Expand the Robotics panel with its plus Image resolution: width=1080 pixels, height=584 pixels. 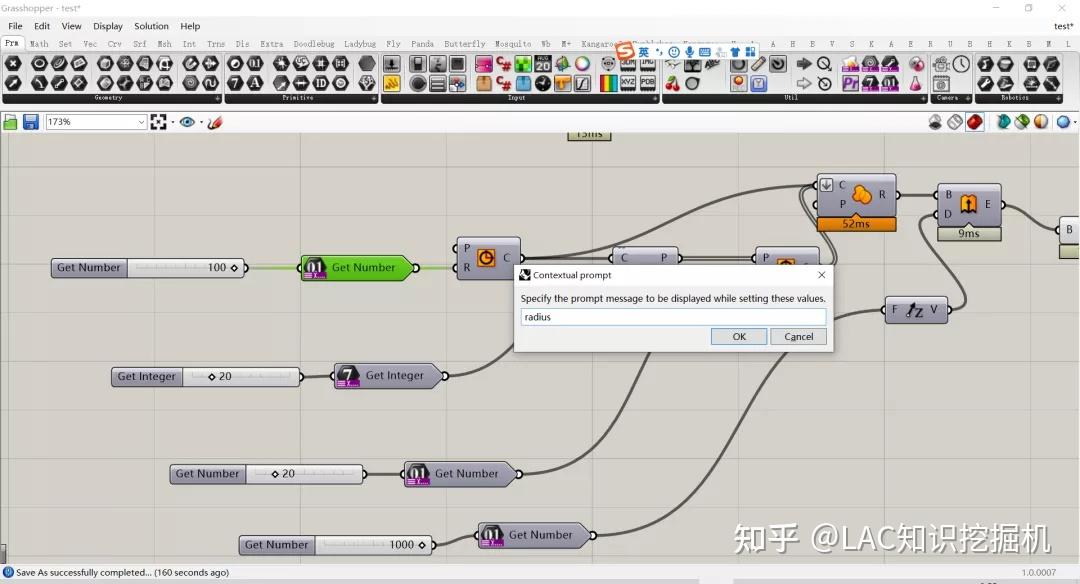click(x=1057, y=98)
